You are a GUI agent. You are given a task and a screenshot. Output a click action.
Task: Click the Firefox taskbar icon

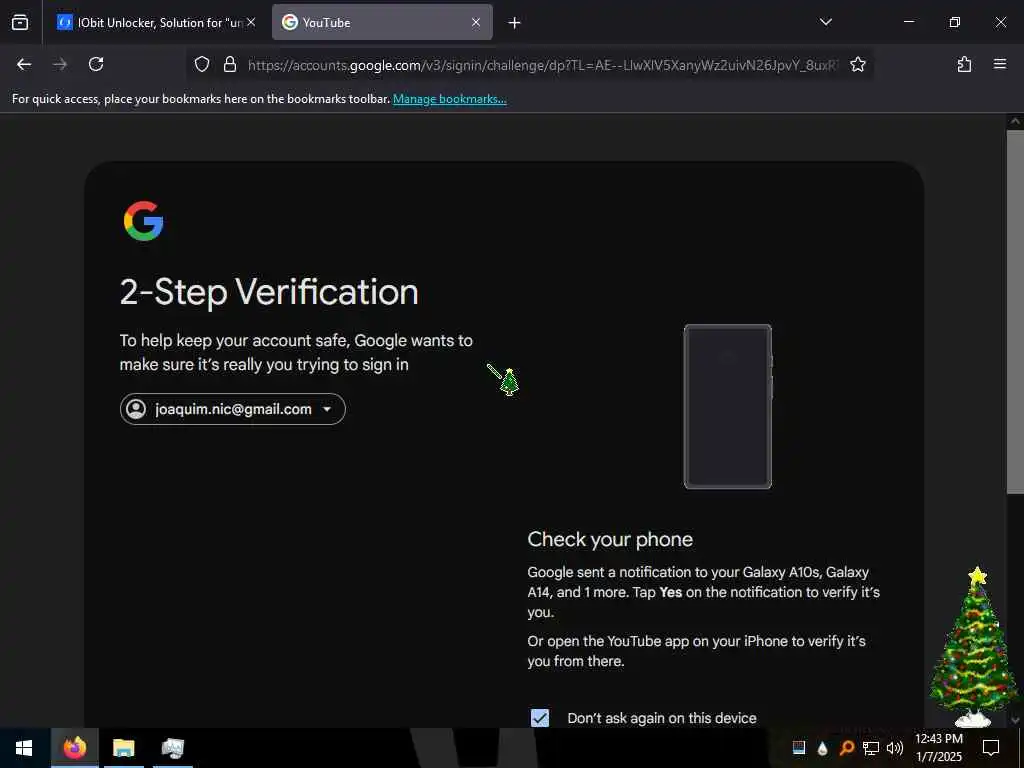tap(74, 748)
